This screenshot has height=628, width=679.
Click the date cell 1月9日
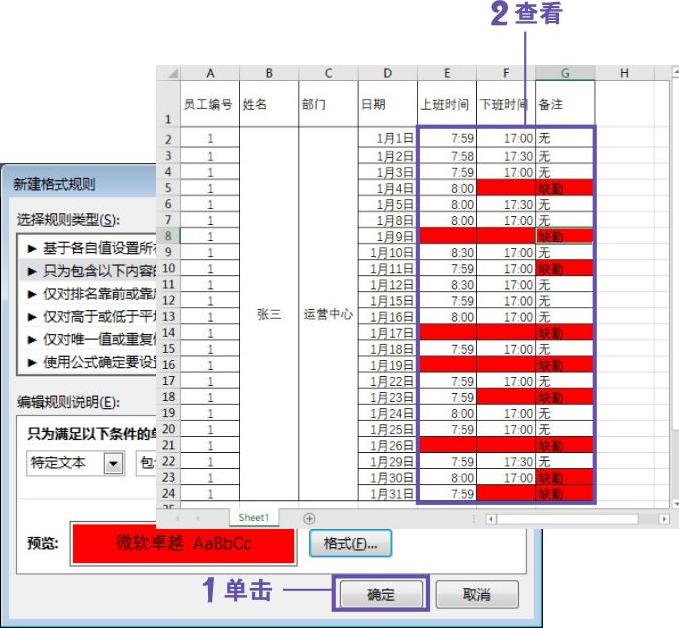(388, 236)
